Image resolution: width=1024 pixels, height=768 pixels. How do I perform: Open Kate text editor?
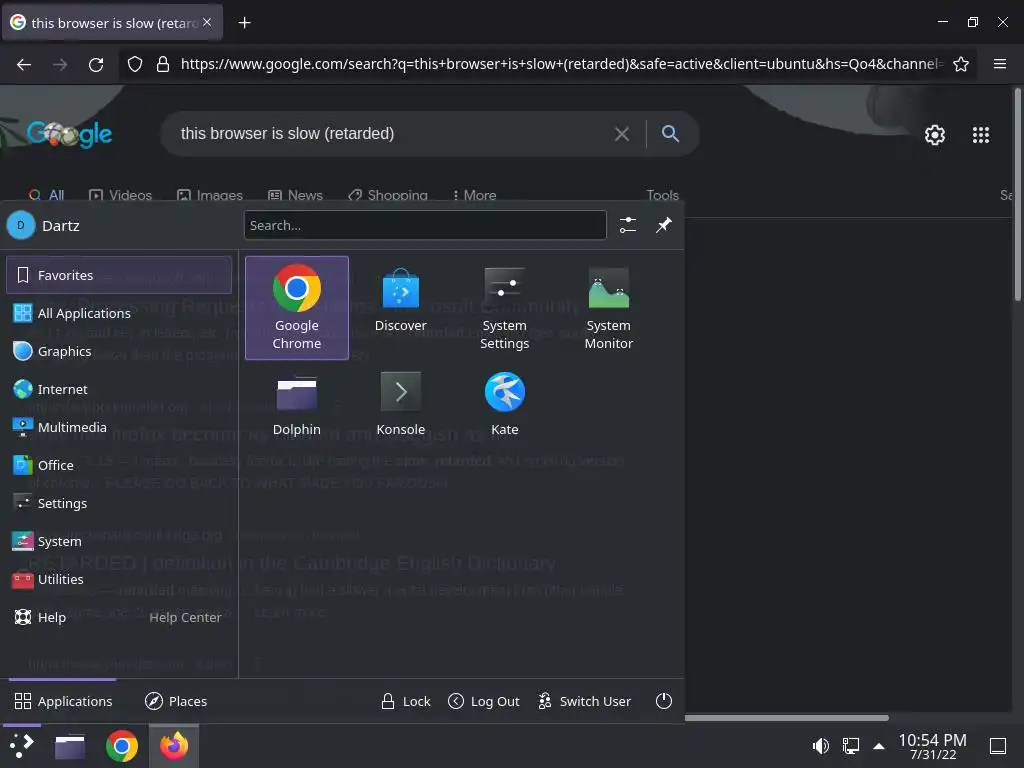click(504, 404)
